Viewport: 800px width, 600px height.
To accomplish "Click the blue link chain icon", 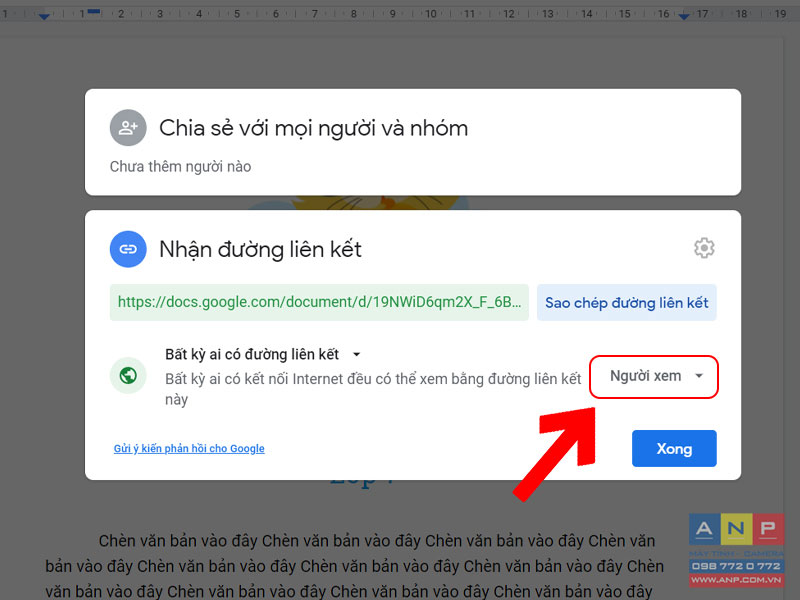I will click(128, 249).
